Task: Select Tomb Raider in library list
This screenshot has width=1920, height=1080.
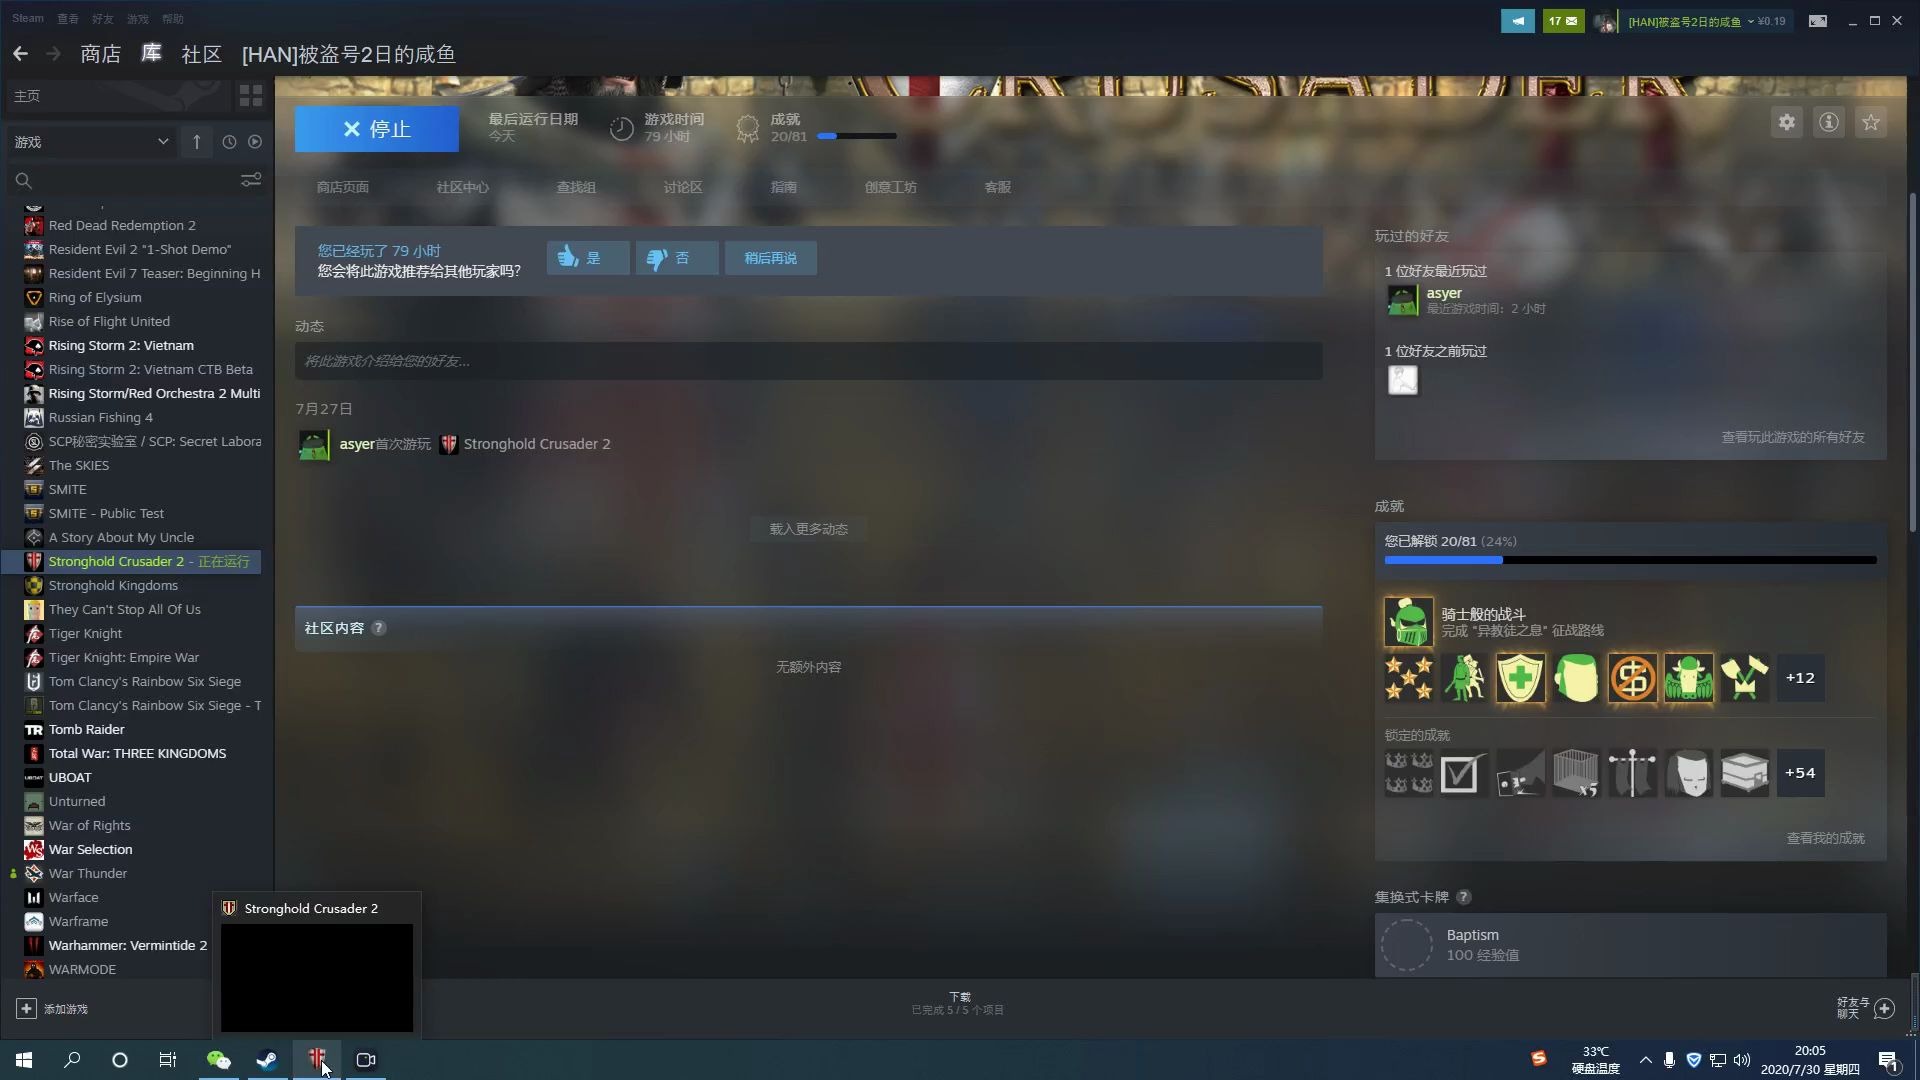Action: point(87,729)
